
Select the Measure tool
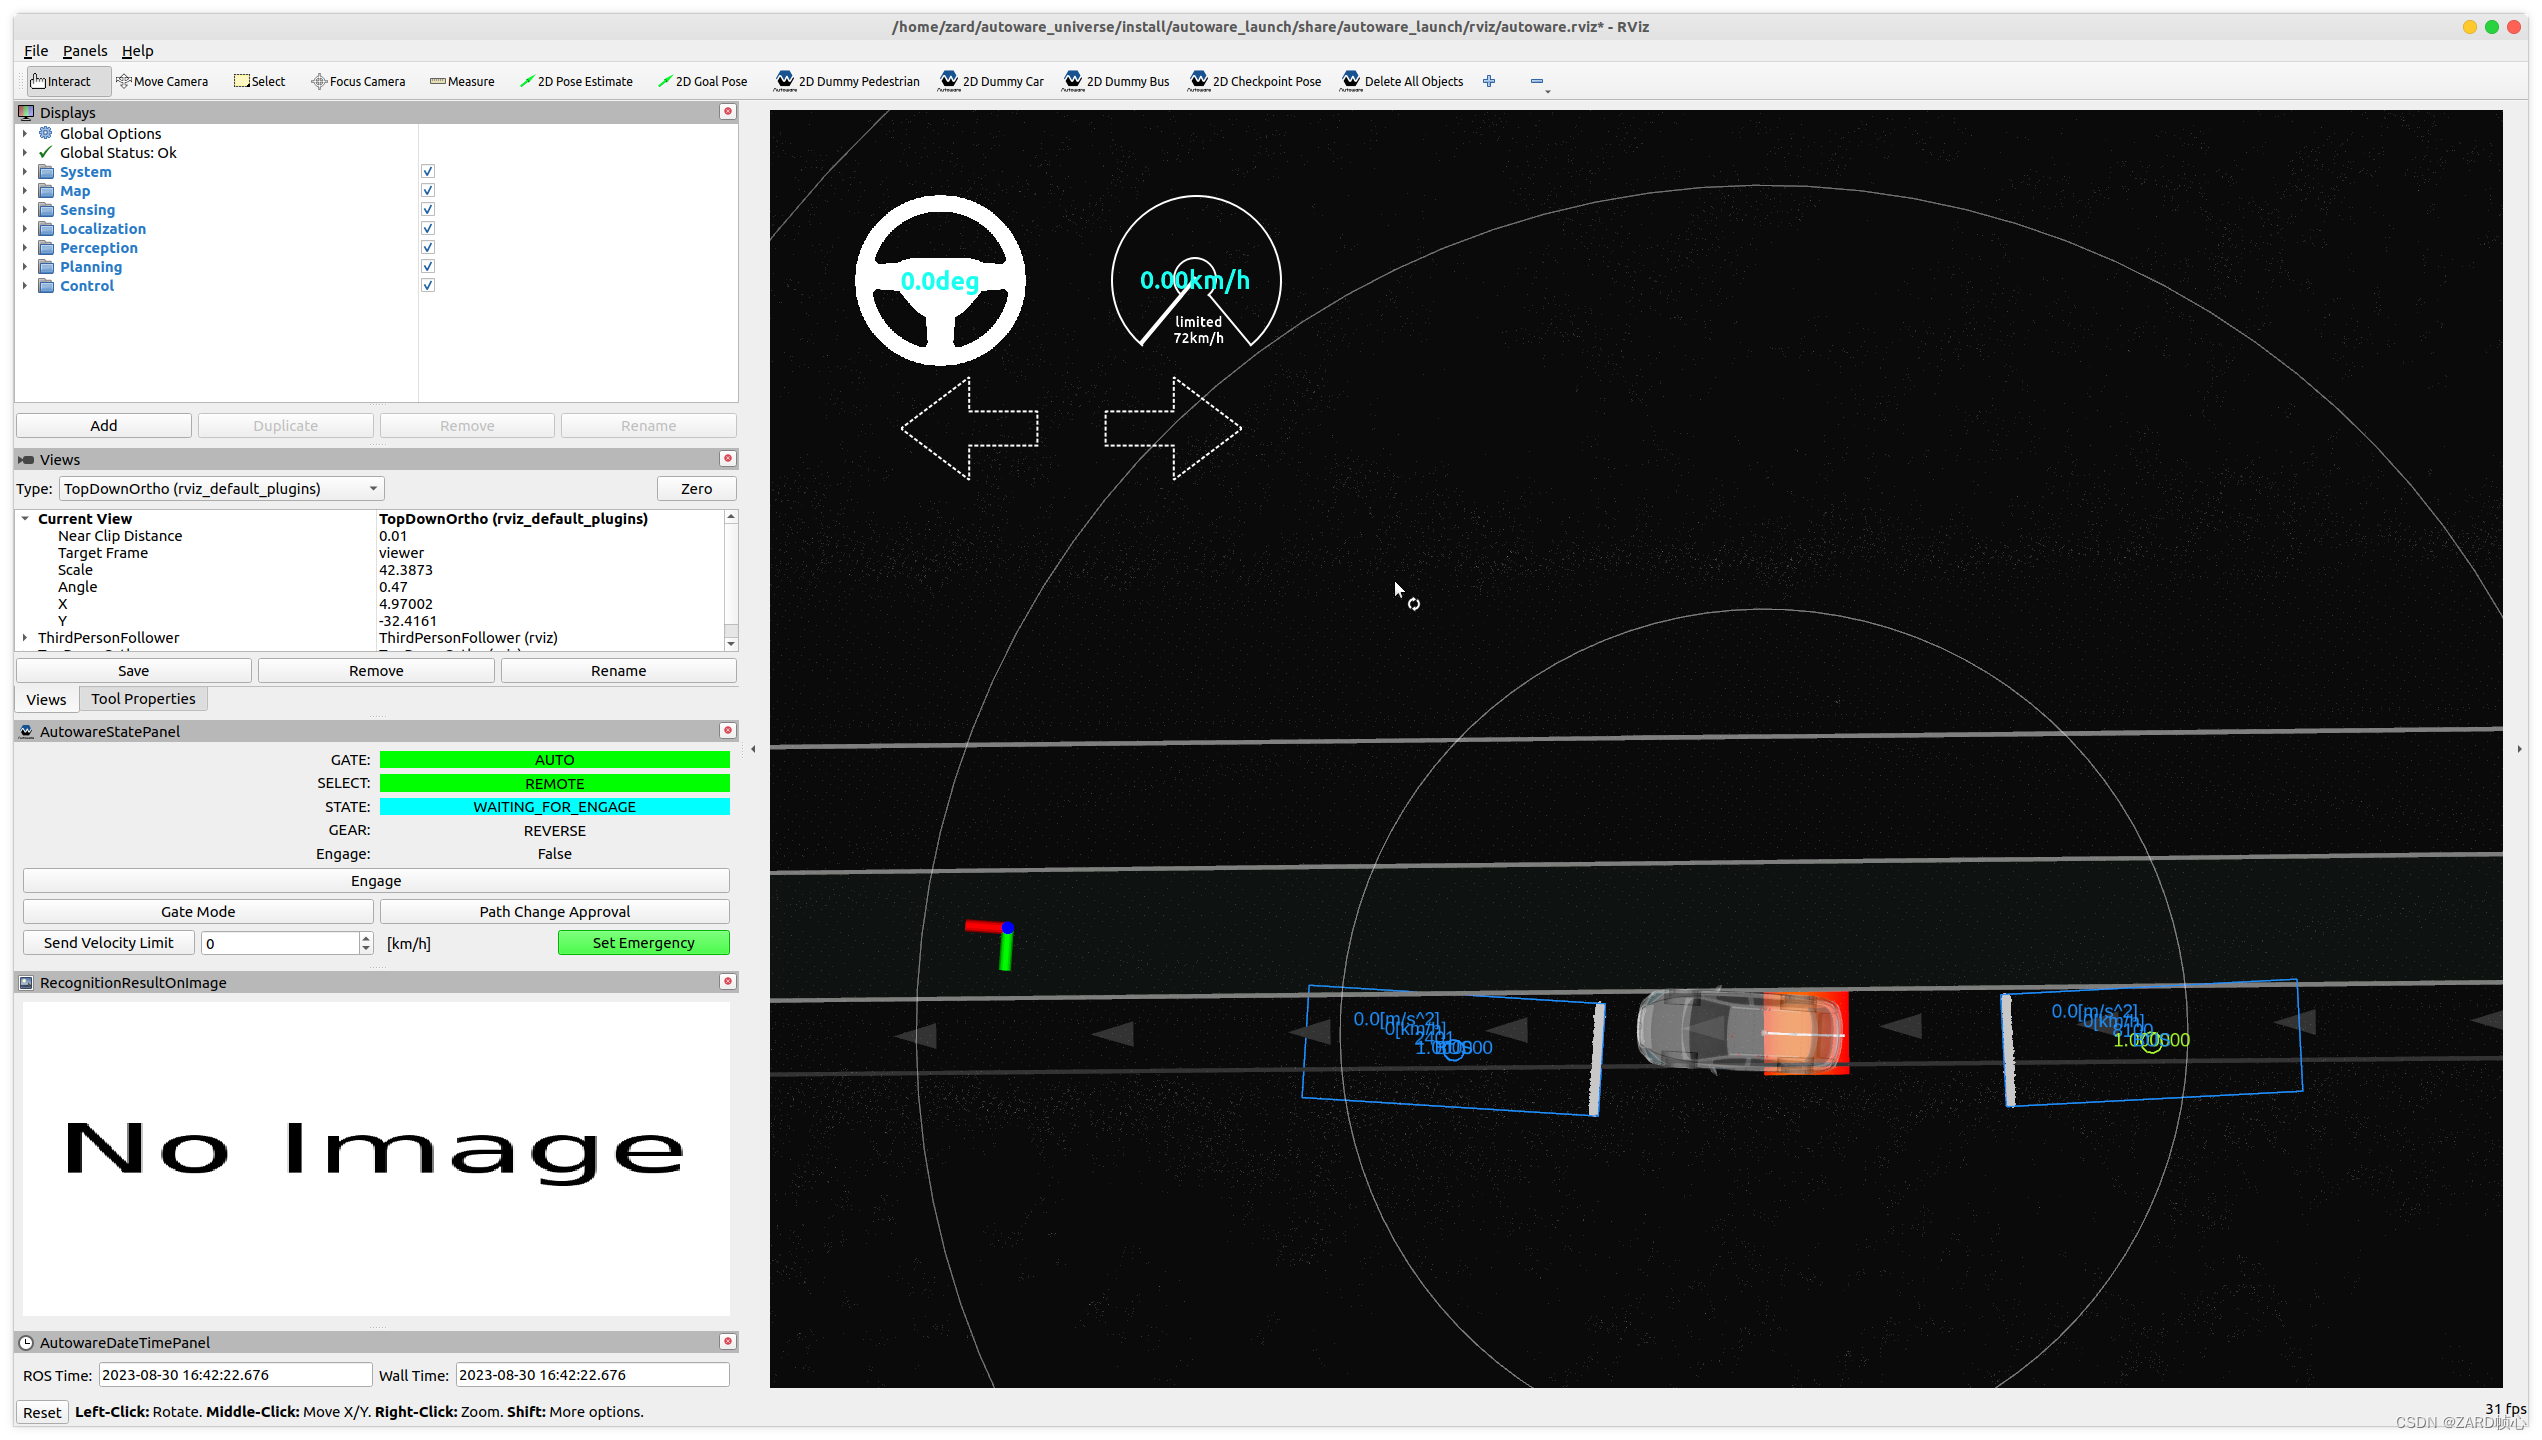(462, 82)
